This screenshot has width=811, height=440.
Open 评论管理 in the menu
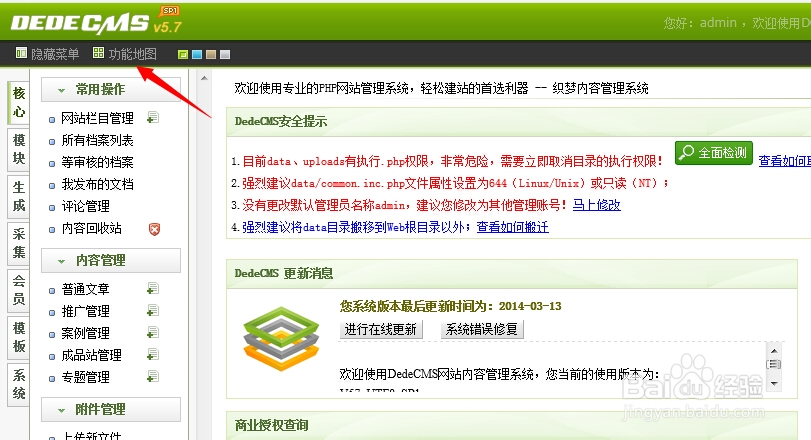(85, 206)
